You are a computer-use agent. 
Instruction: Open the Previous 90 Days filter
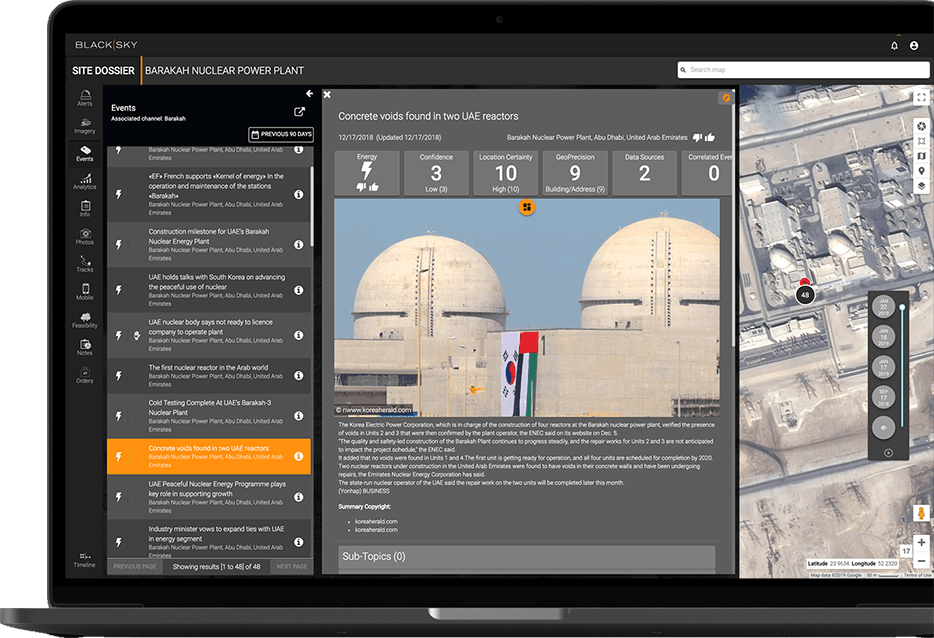[x=281, y=135]
